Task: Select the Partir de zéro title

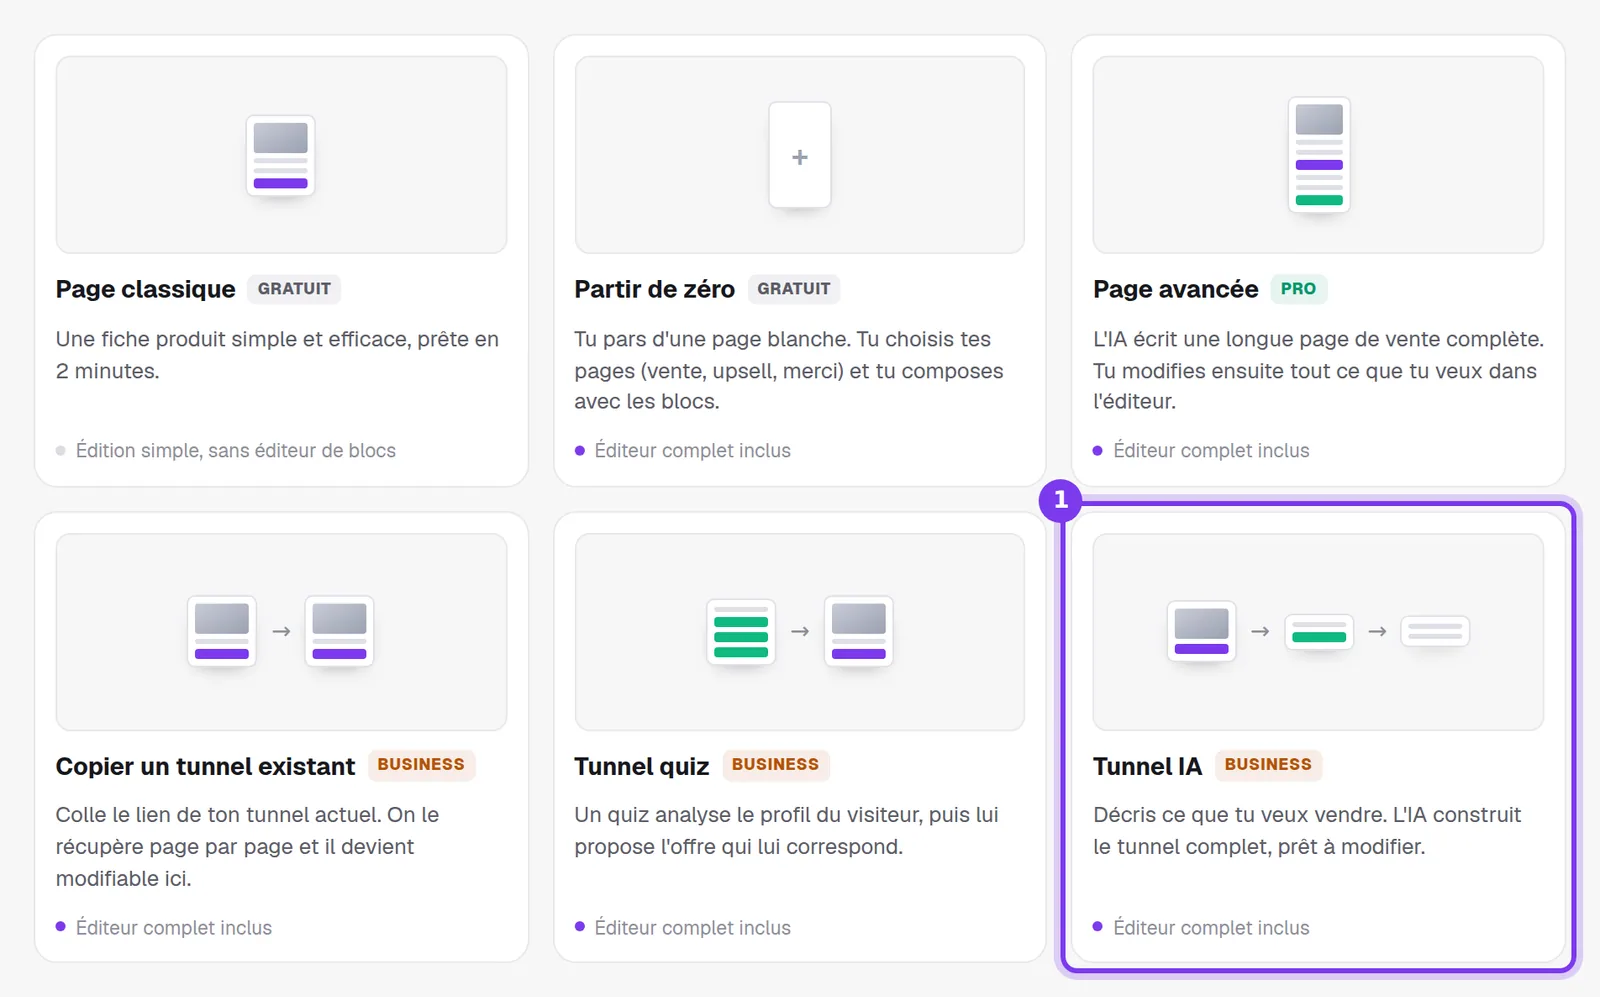Action: tap(655, 289)
